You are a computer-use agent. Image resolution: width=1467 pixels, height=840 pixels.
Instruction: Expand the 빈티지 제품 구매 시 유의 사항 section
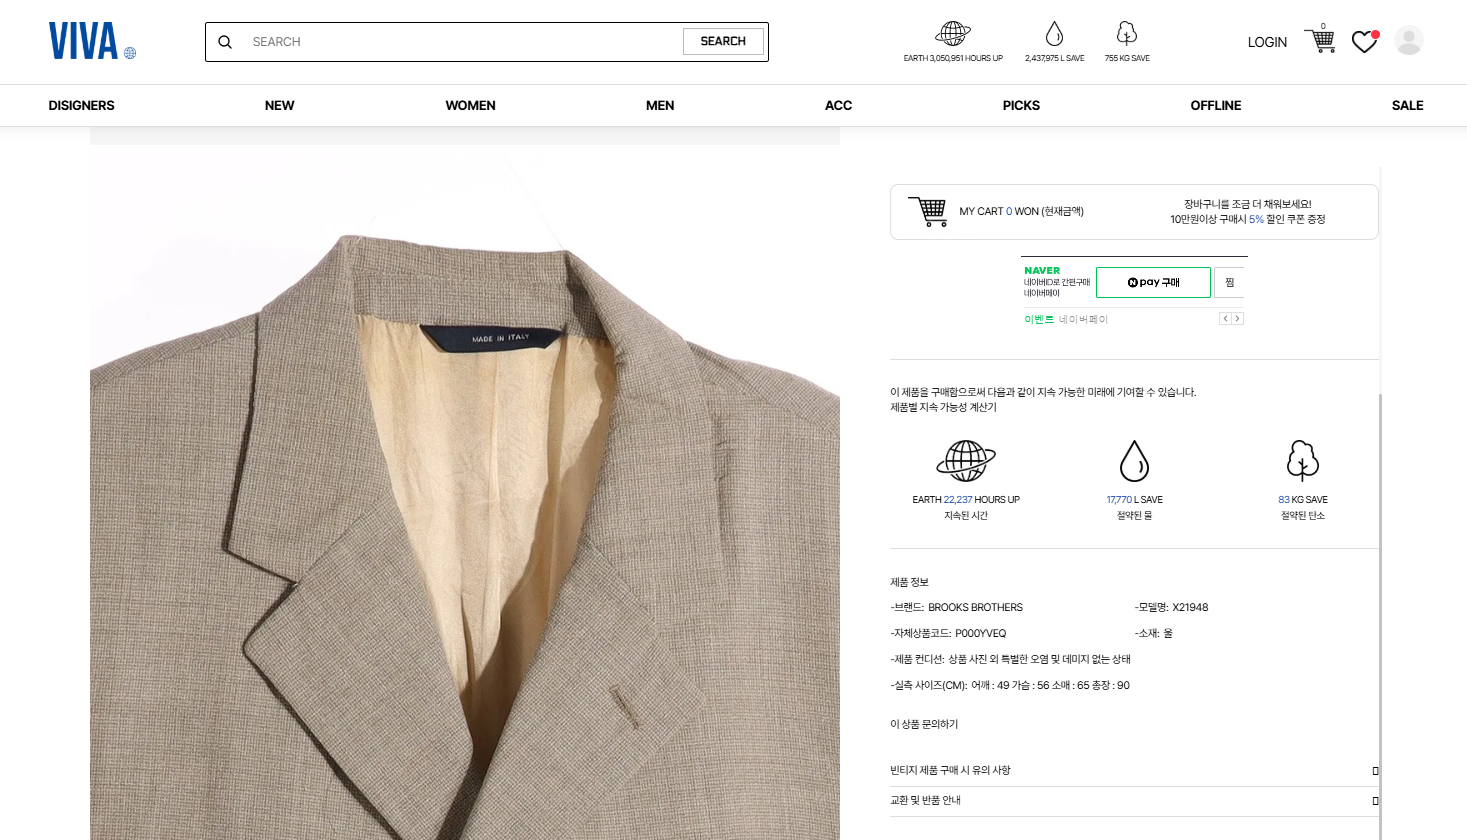pyautogui.click(x=1135, y=770)
